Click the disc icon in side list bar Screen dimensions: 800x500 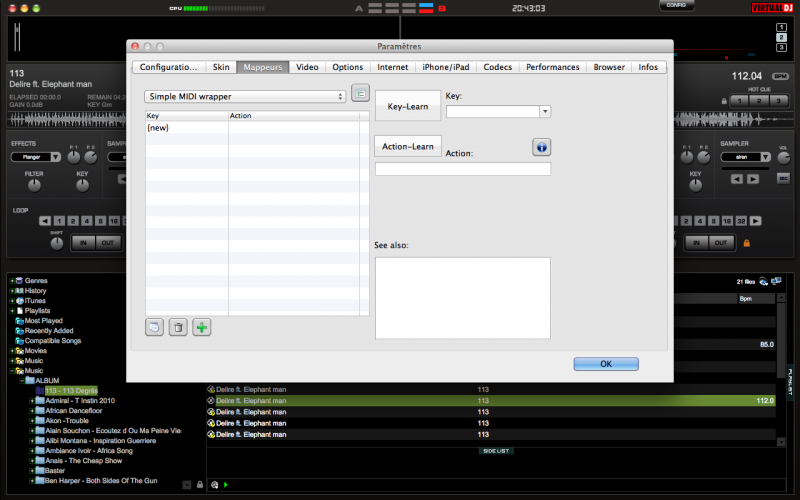[215, 485]
